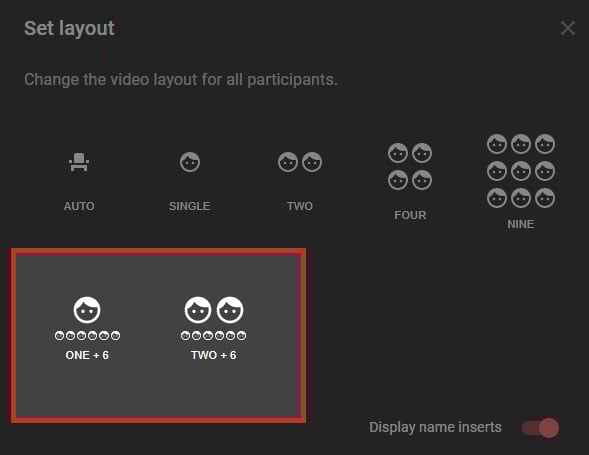
Task: Click the AUTO label
Action: (79, 206)
